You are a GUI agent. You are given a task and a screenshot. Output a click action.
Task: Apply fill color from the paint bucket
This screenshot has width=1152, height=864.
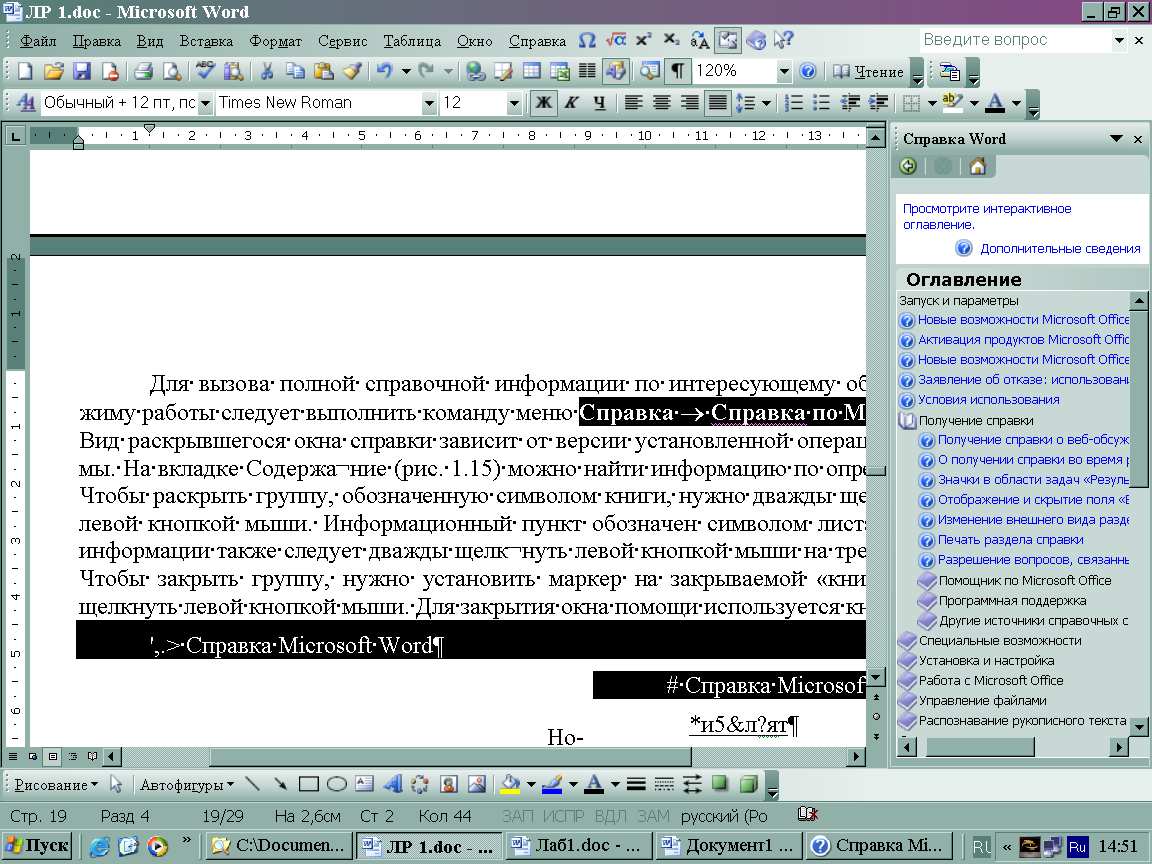[510, 784]
